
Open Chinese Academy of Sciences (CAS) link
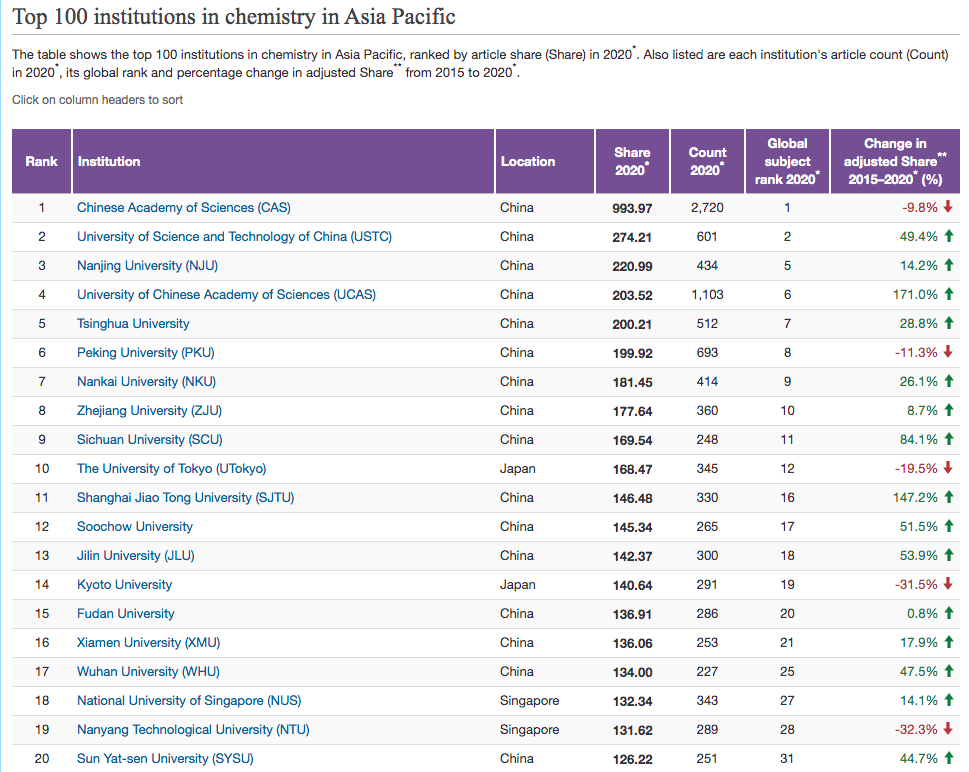click(184, 208)
